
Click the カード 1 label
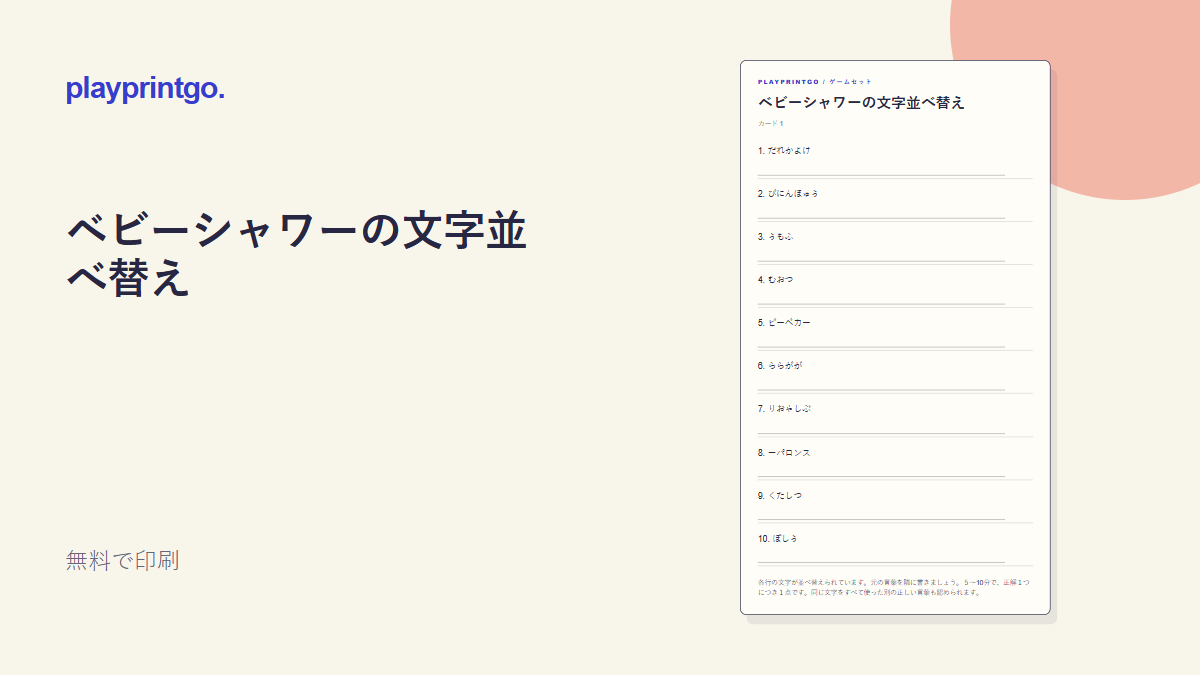tap(771, 123)
